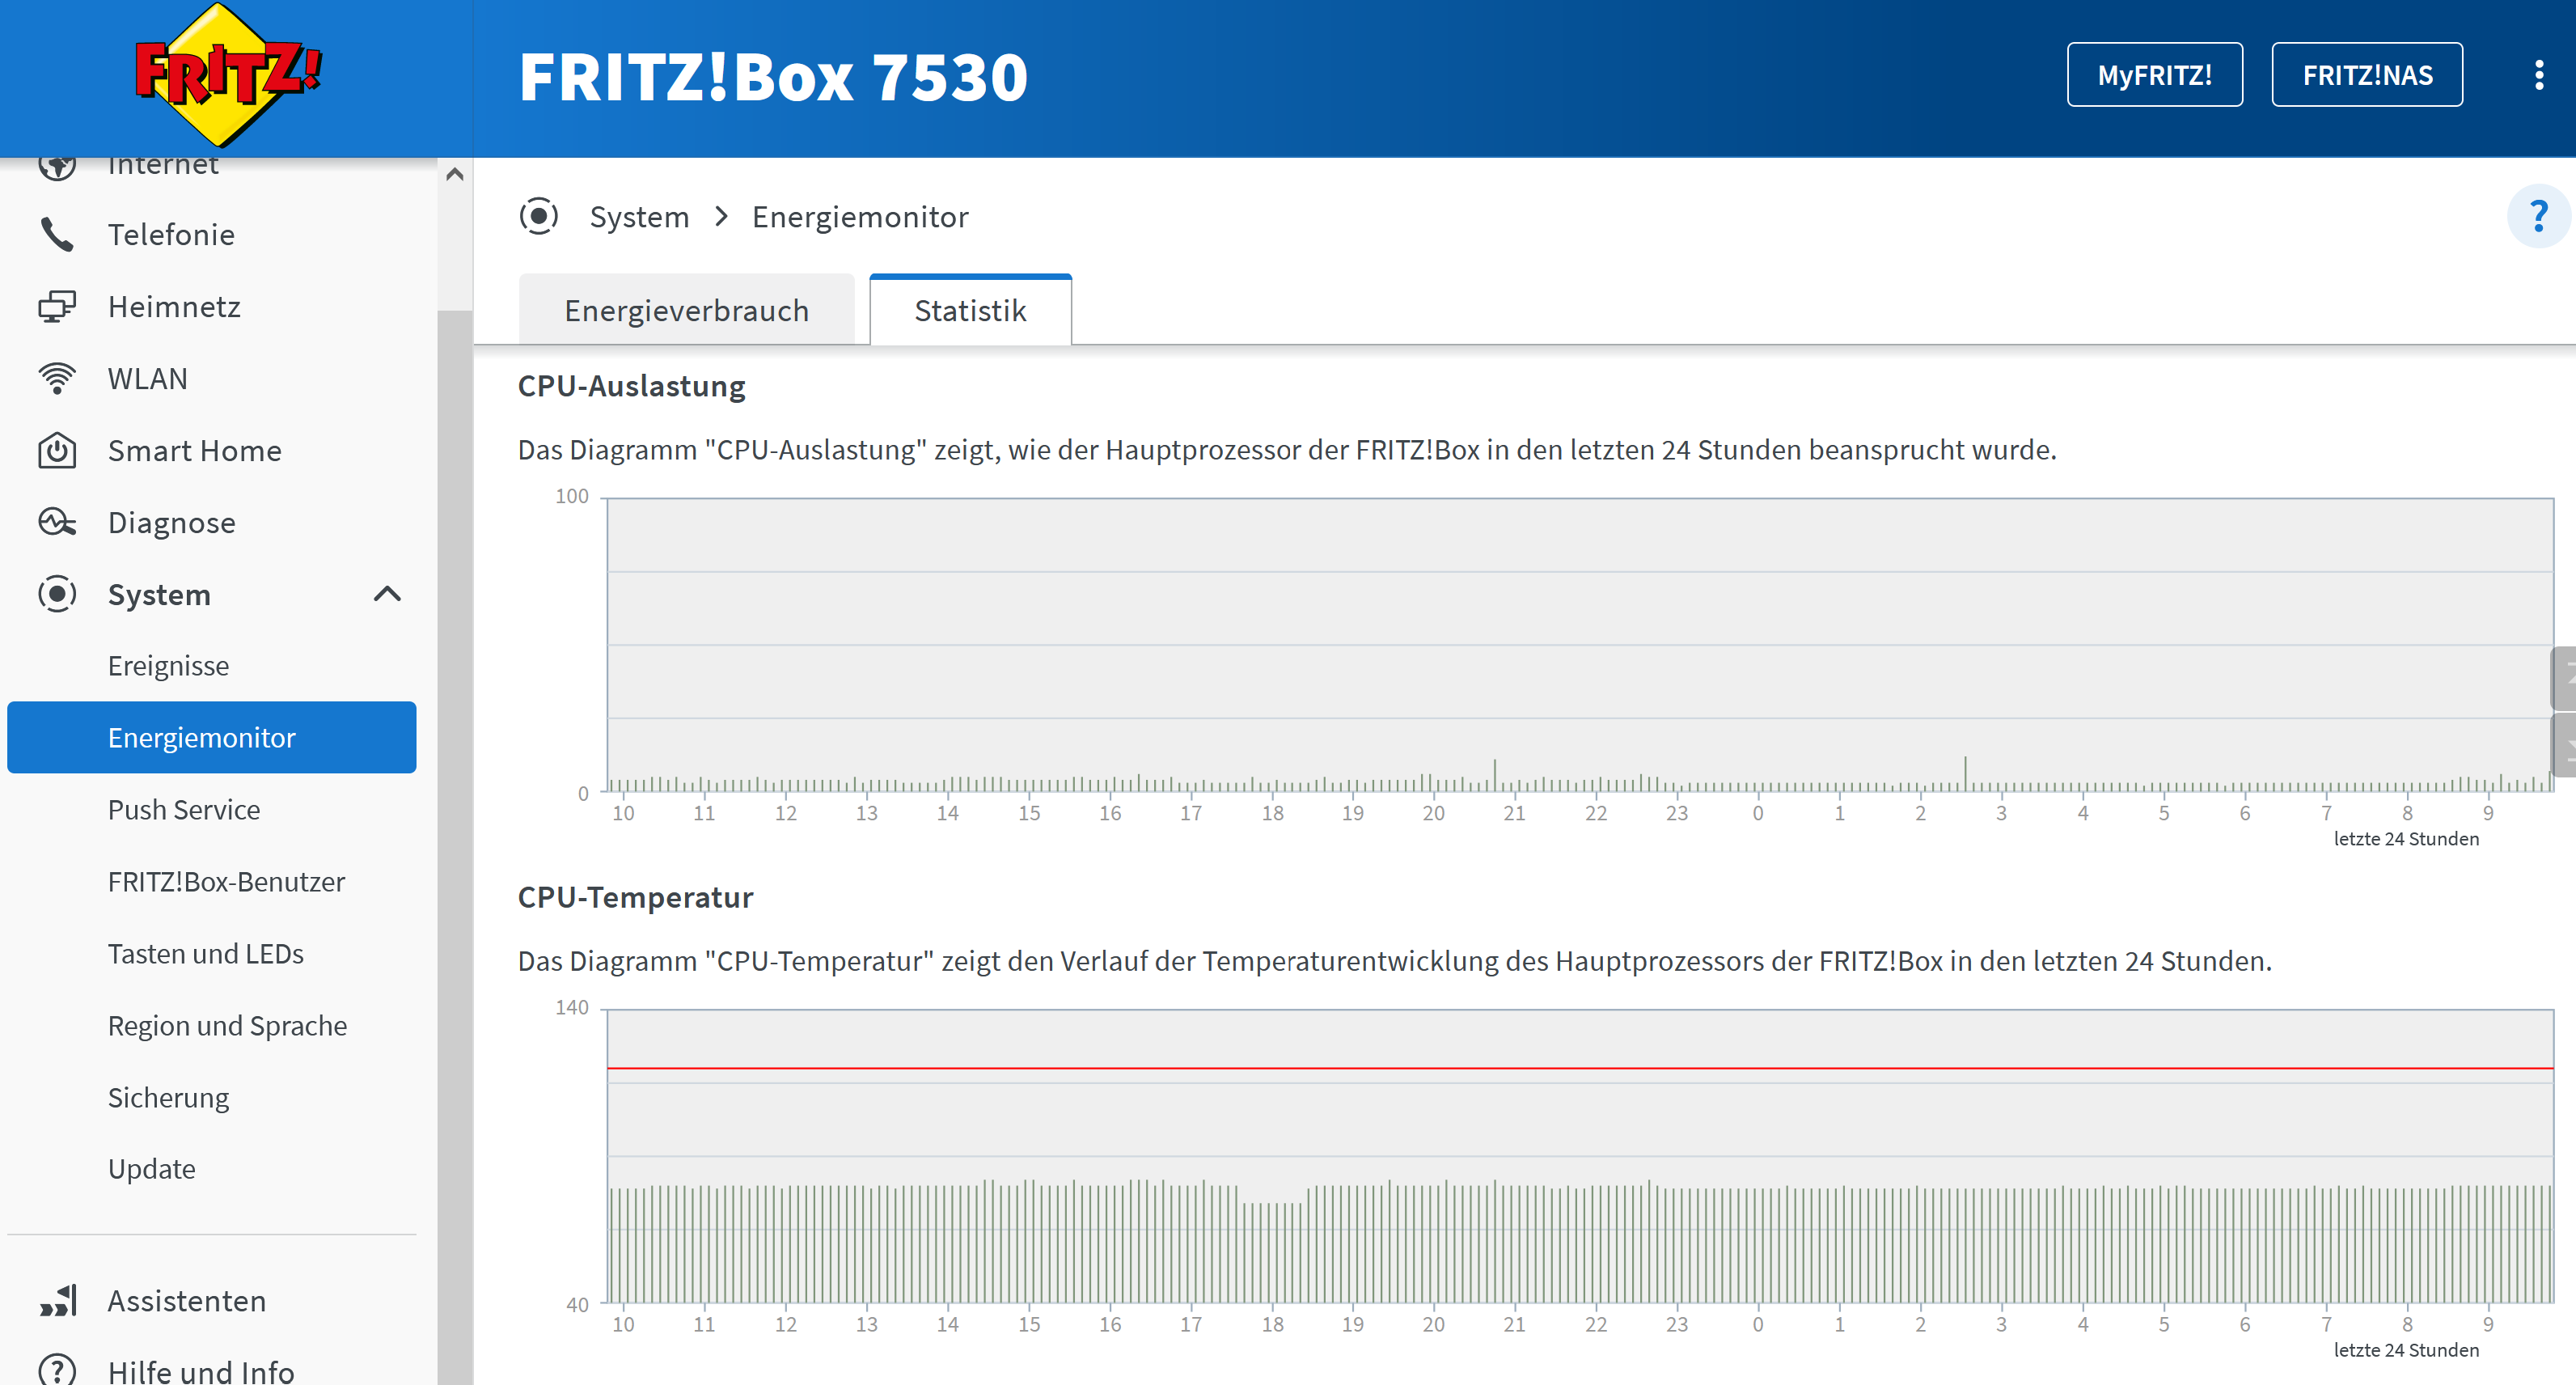Go to FRITZ!Box-Benutzer
Image resolution: width=2576 pixels, height=1385 pixels.
pos(226,882)
